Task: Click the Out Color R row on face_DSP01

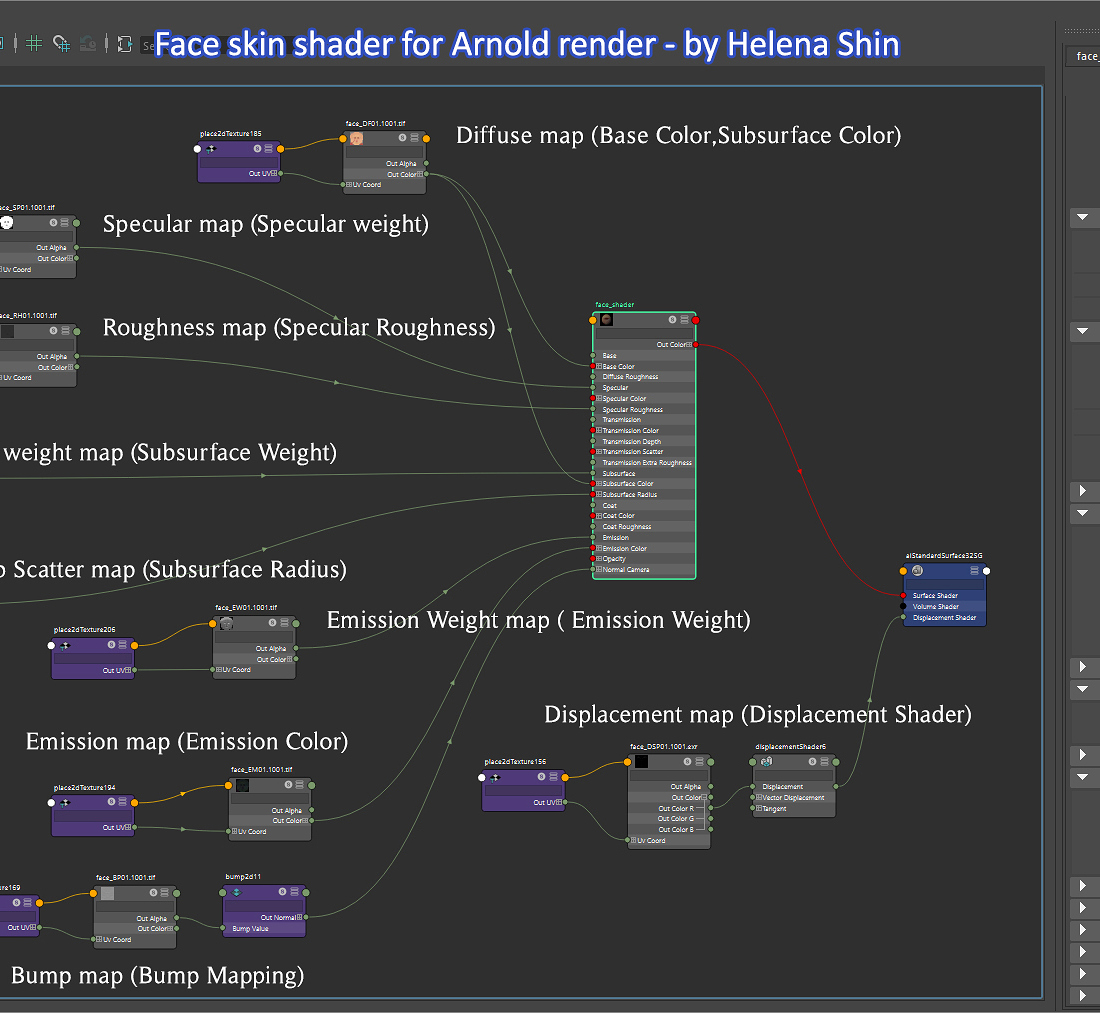Action: [x=669, y=809]
